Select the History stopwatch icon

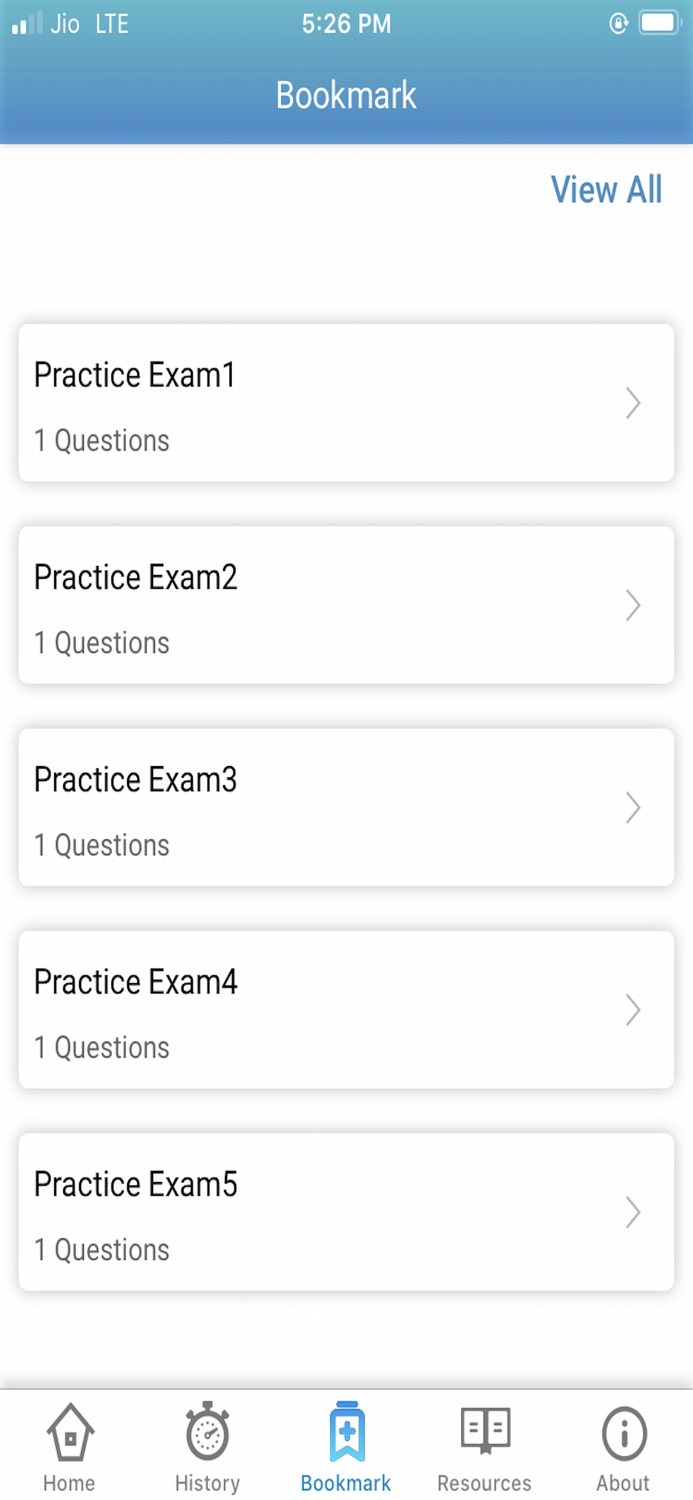coord(207,1432)
